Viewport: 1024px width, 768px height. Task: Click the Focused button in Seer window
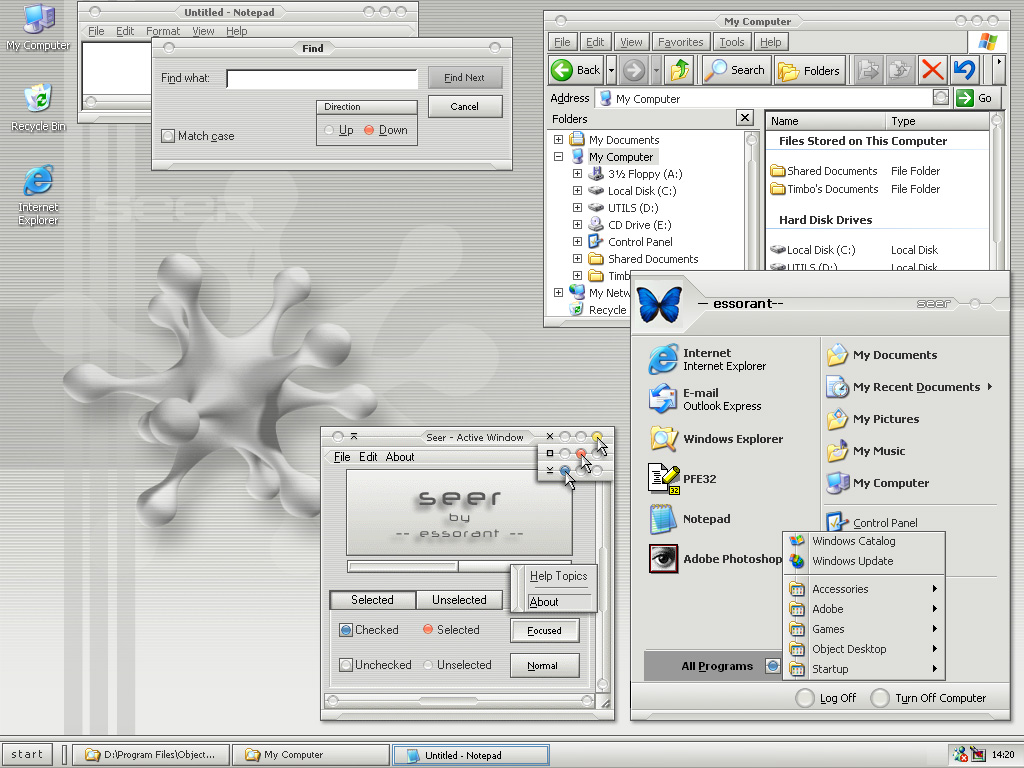click(544, 631)
